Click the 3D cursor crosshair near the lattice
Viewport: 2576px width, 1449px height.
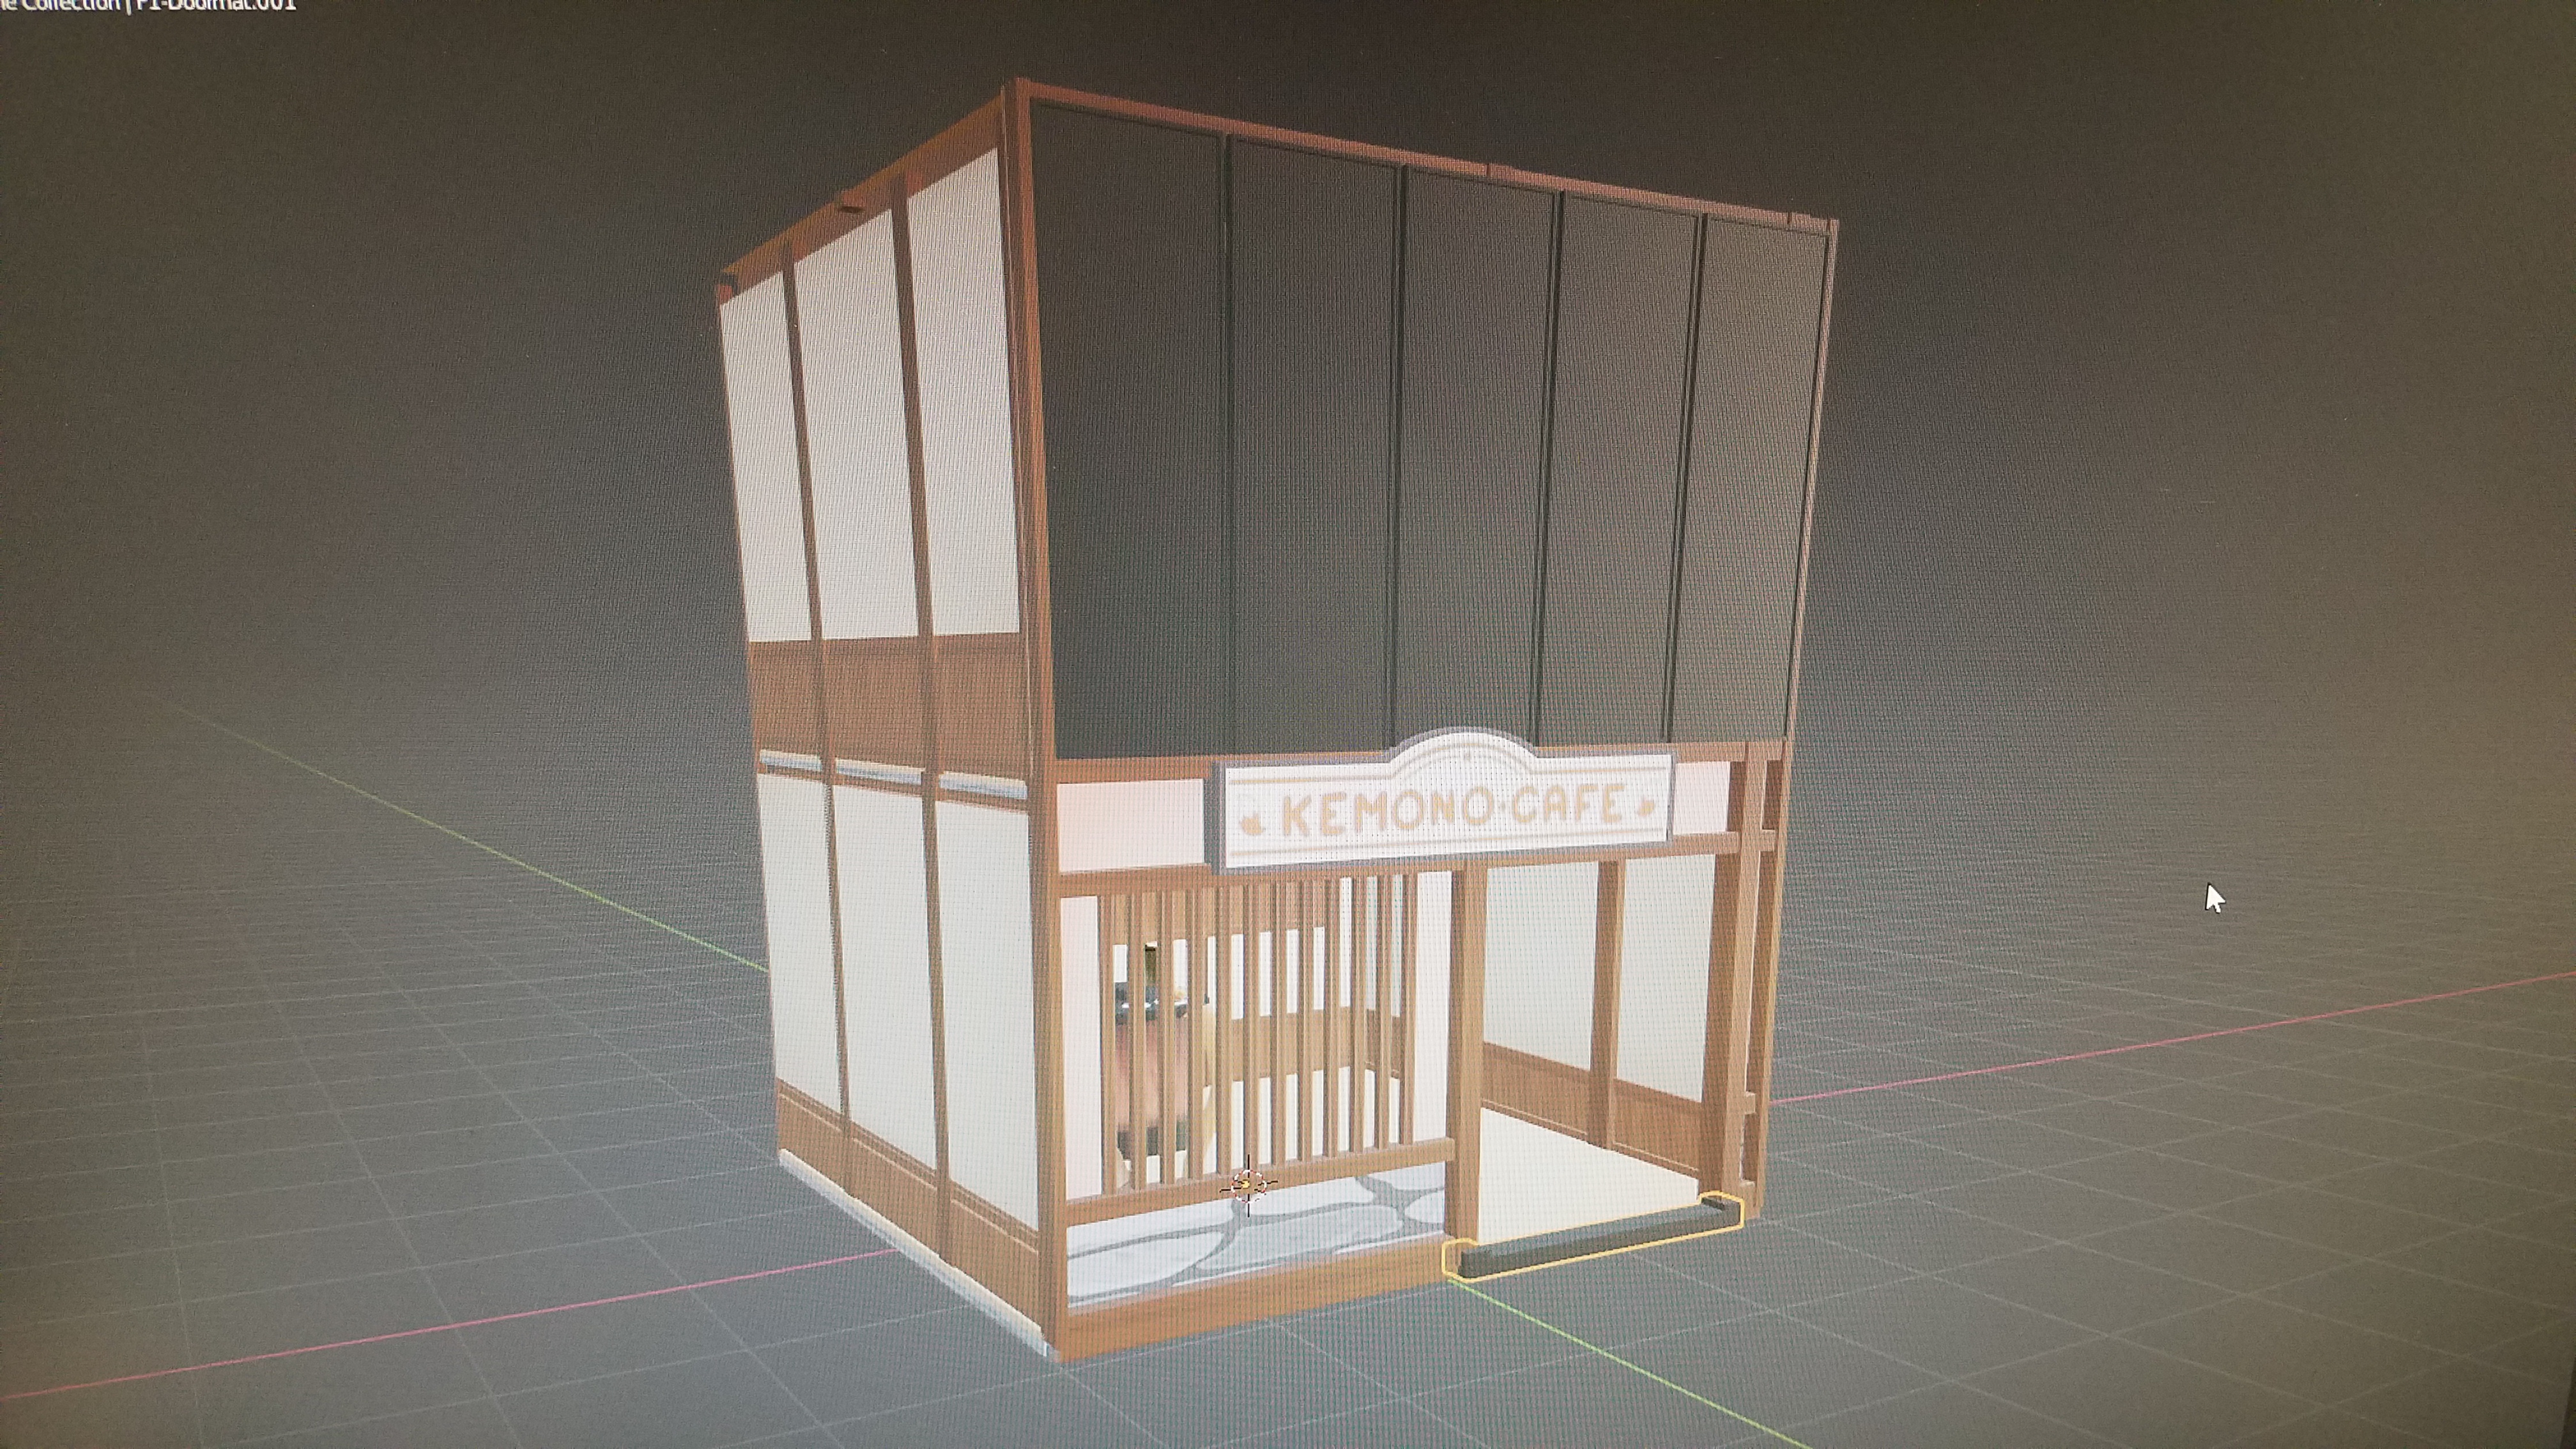point(1248,1186)
